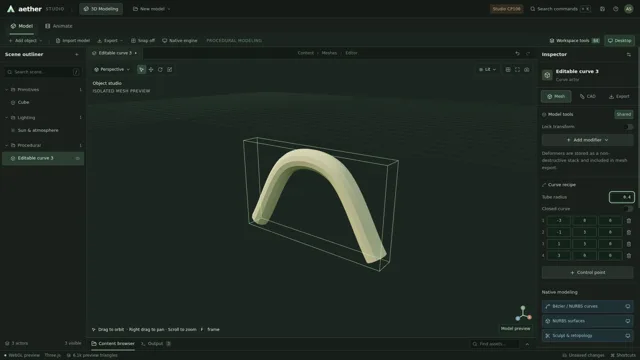Open the Add modifier dropdown
The height and width of the screenshot is (360, 640).
[587, 140]
